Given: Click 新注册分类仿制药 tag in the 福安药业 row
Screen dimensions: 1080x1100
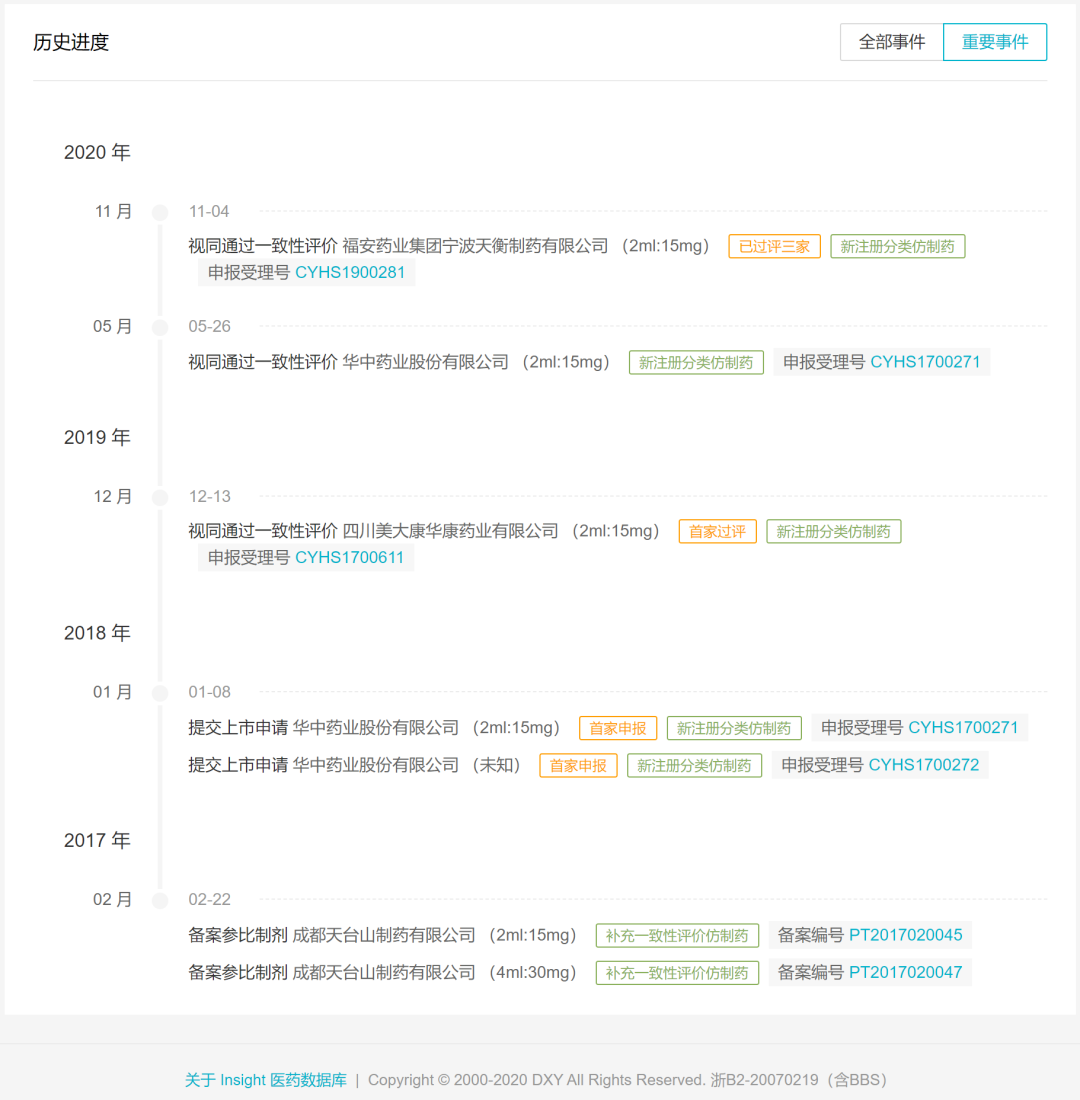Looking at the screenshot, I should 898,246.
